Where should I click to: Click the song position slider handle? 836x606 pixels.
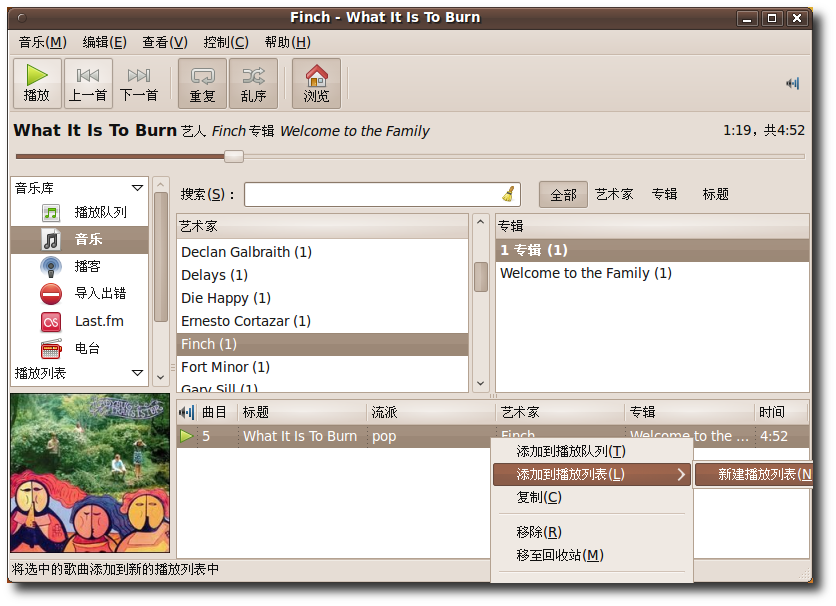(x=234, y=156)
